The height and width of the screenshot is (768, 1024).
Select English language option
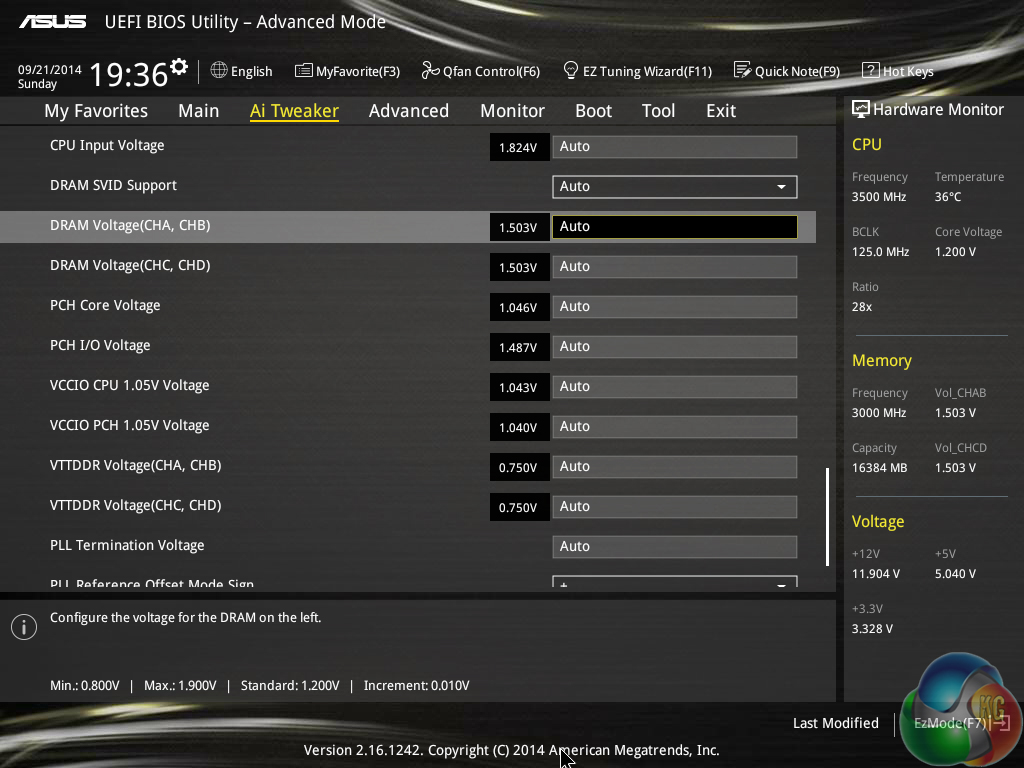click(251, 71)
